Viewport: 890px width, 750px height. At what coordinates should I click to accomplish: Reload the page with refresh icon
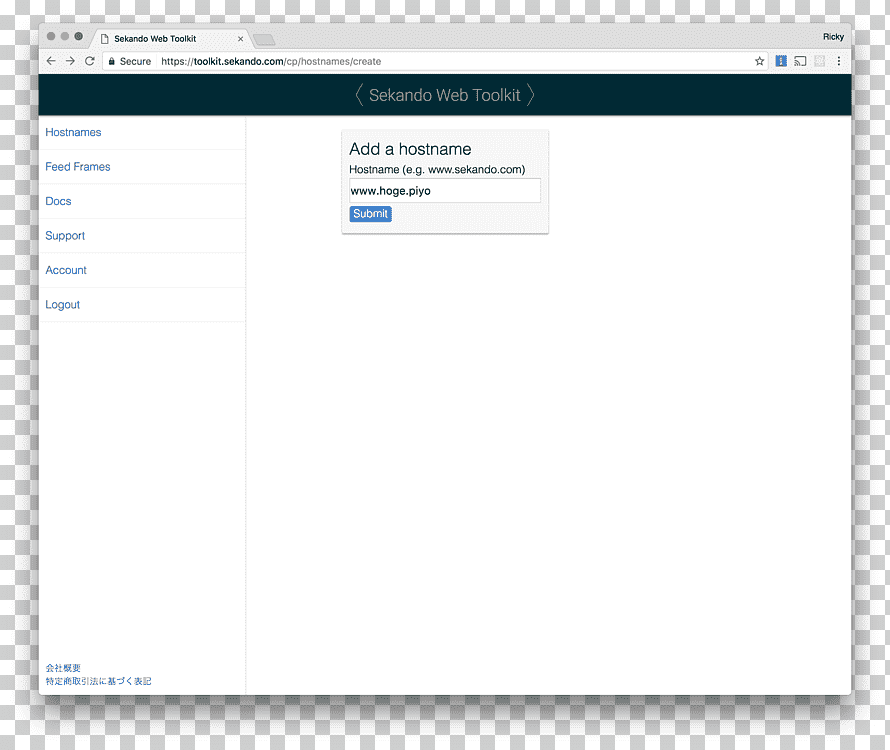pyautogui.click(x=90, y=61)
